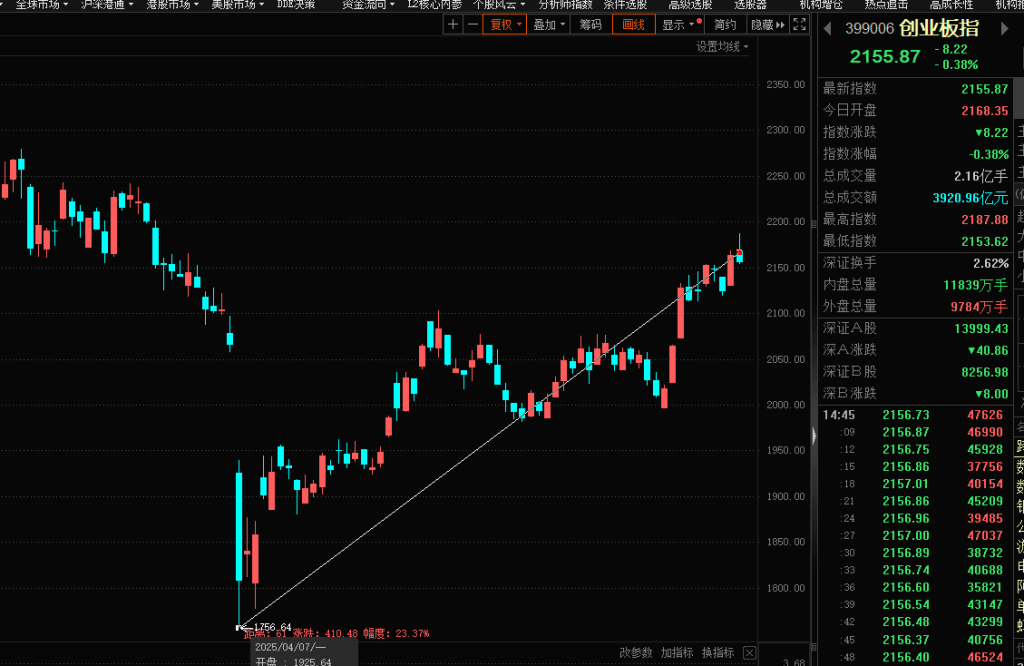Click 深证A股 value 13999.43
Screen dimensions: 1024x666
pos(981,328)
